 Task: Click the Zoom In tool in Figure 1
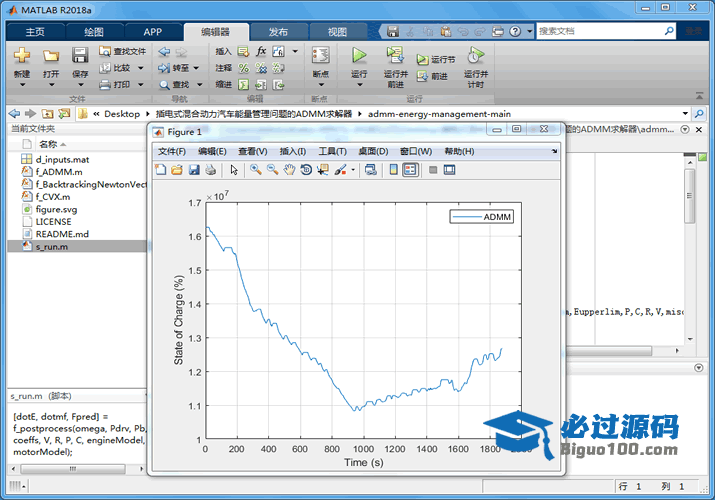coord(256,170)
